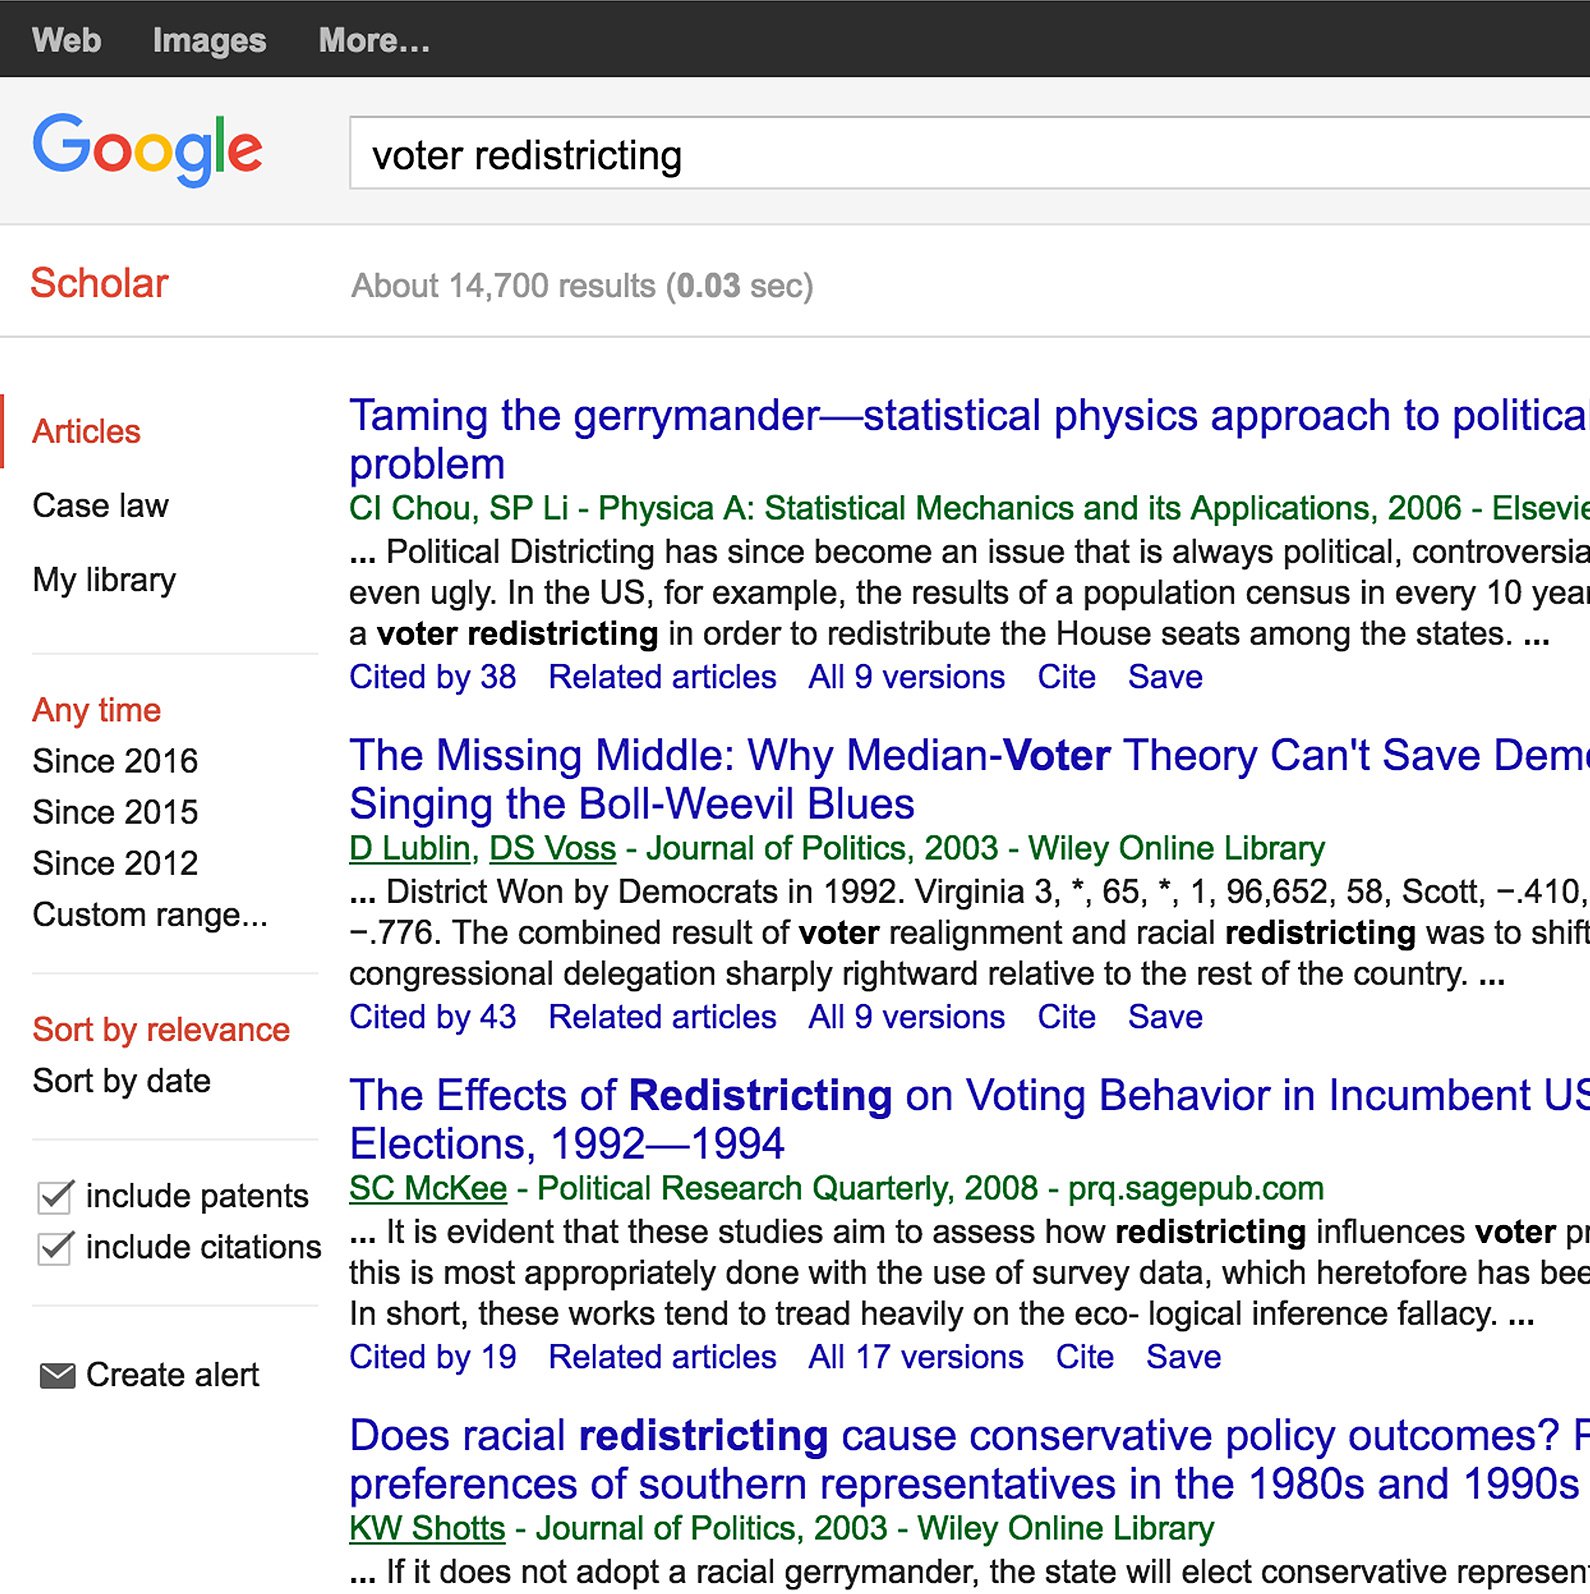Open My library
Viewport: 1590px width, 1594px height.
pyautogui.click(x=104, y=580)
